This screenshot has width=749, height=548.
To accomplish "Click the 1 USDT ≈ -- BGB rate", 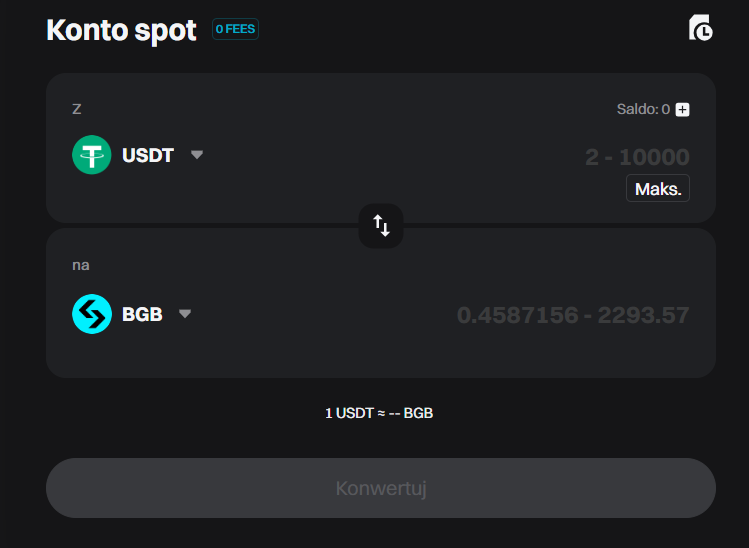I will 379,413.
